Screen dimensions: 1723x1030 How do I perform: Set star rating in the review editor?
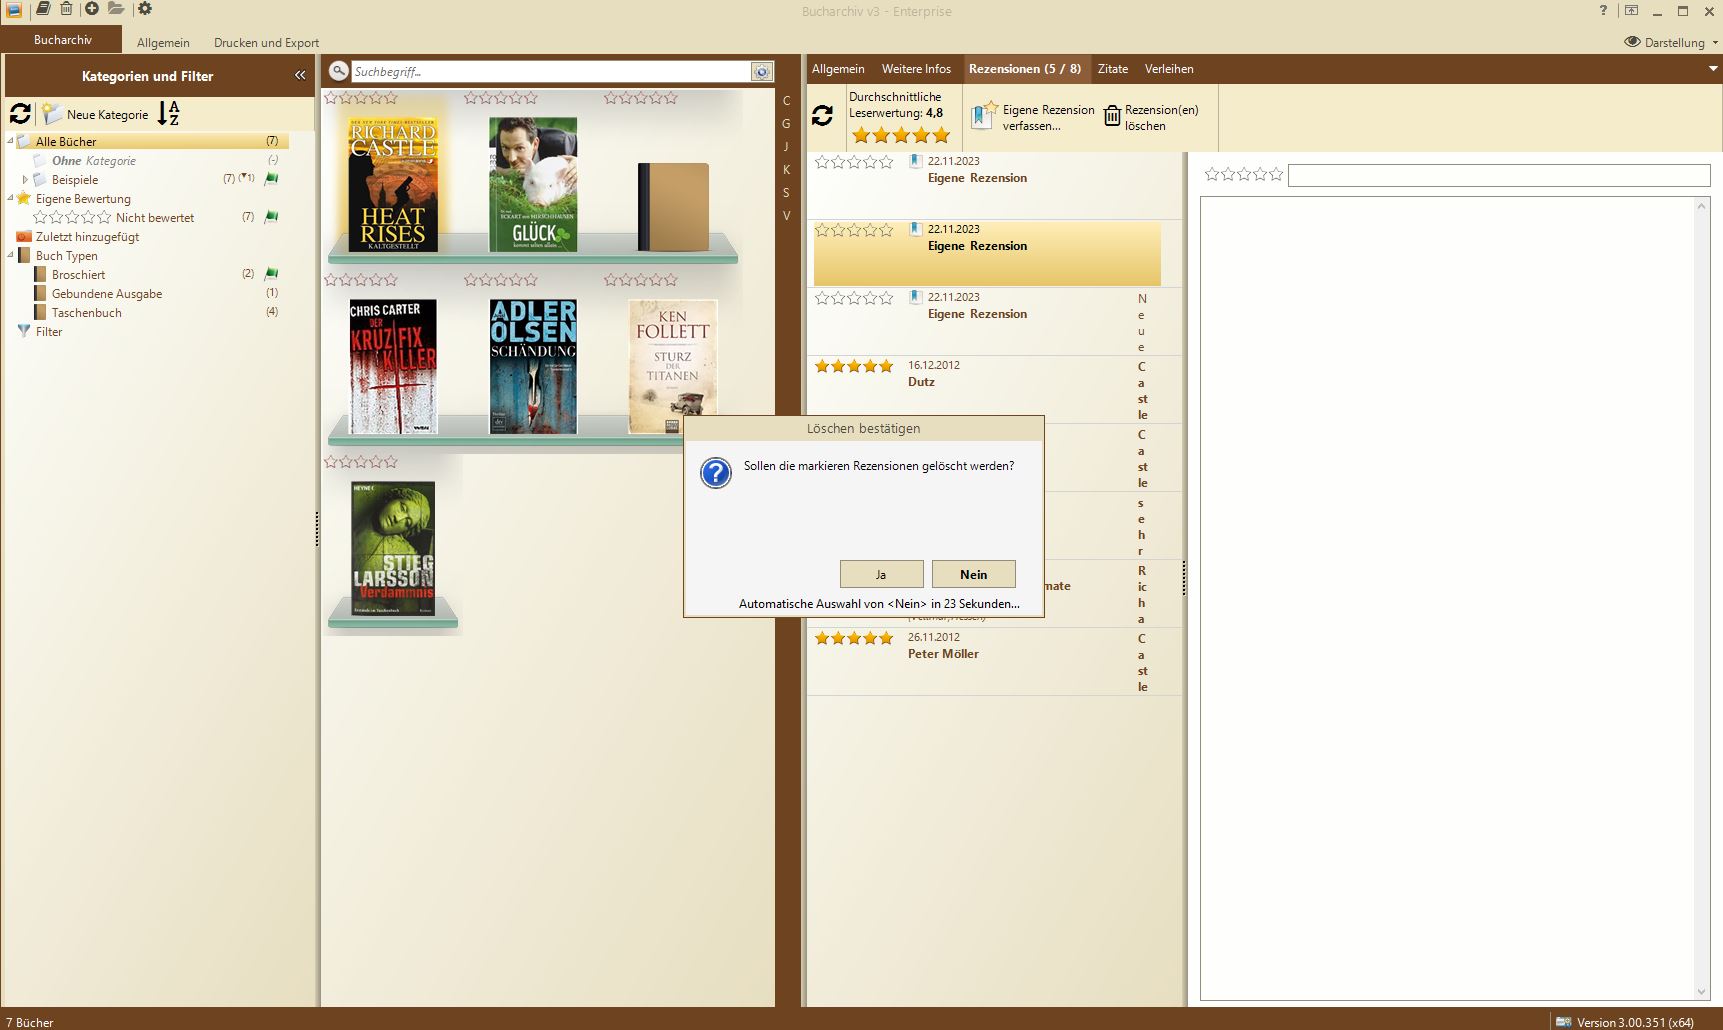click(1243, 174)
